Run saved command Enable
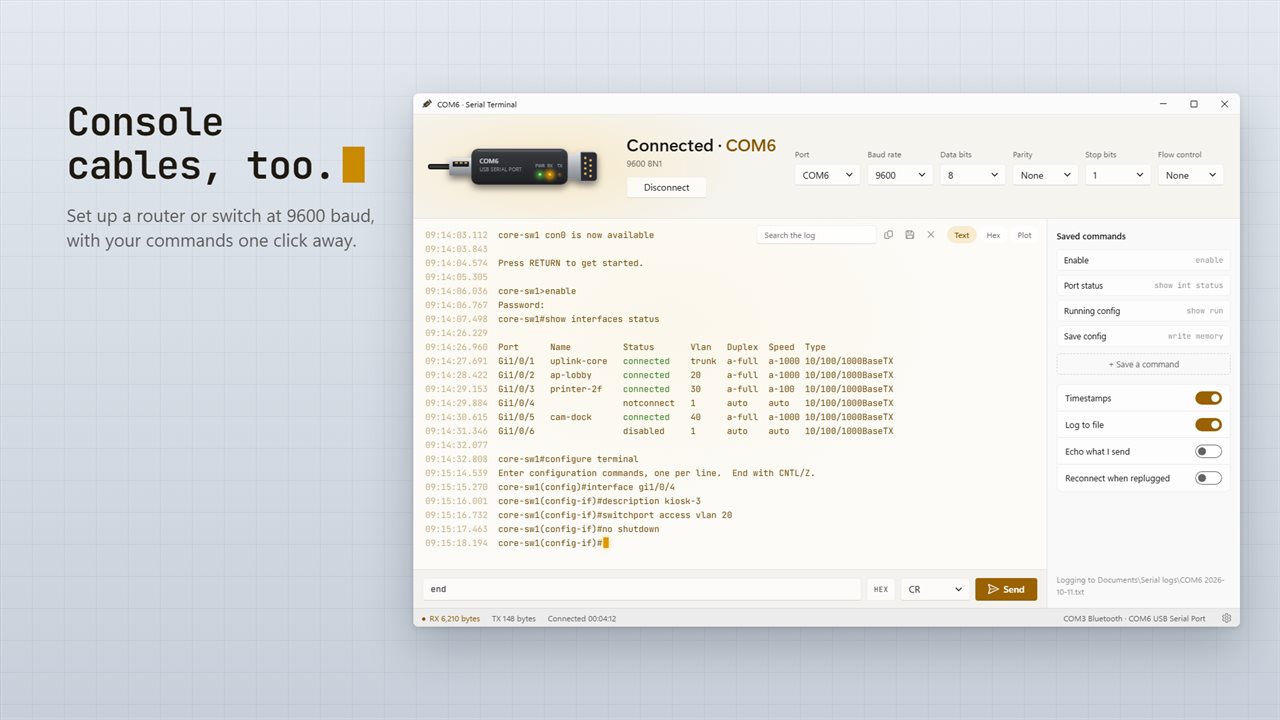This screenshot has height=720, width=1280. point(1143,260)
